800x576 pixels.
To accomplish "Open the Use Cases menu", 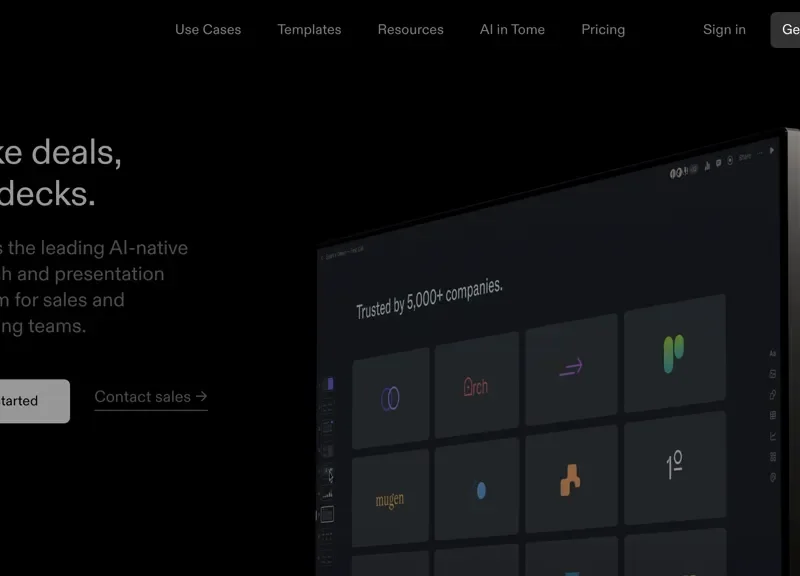I will tap(208, 29).
